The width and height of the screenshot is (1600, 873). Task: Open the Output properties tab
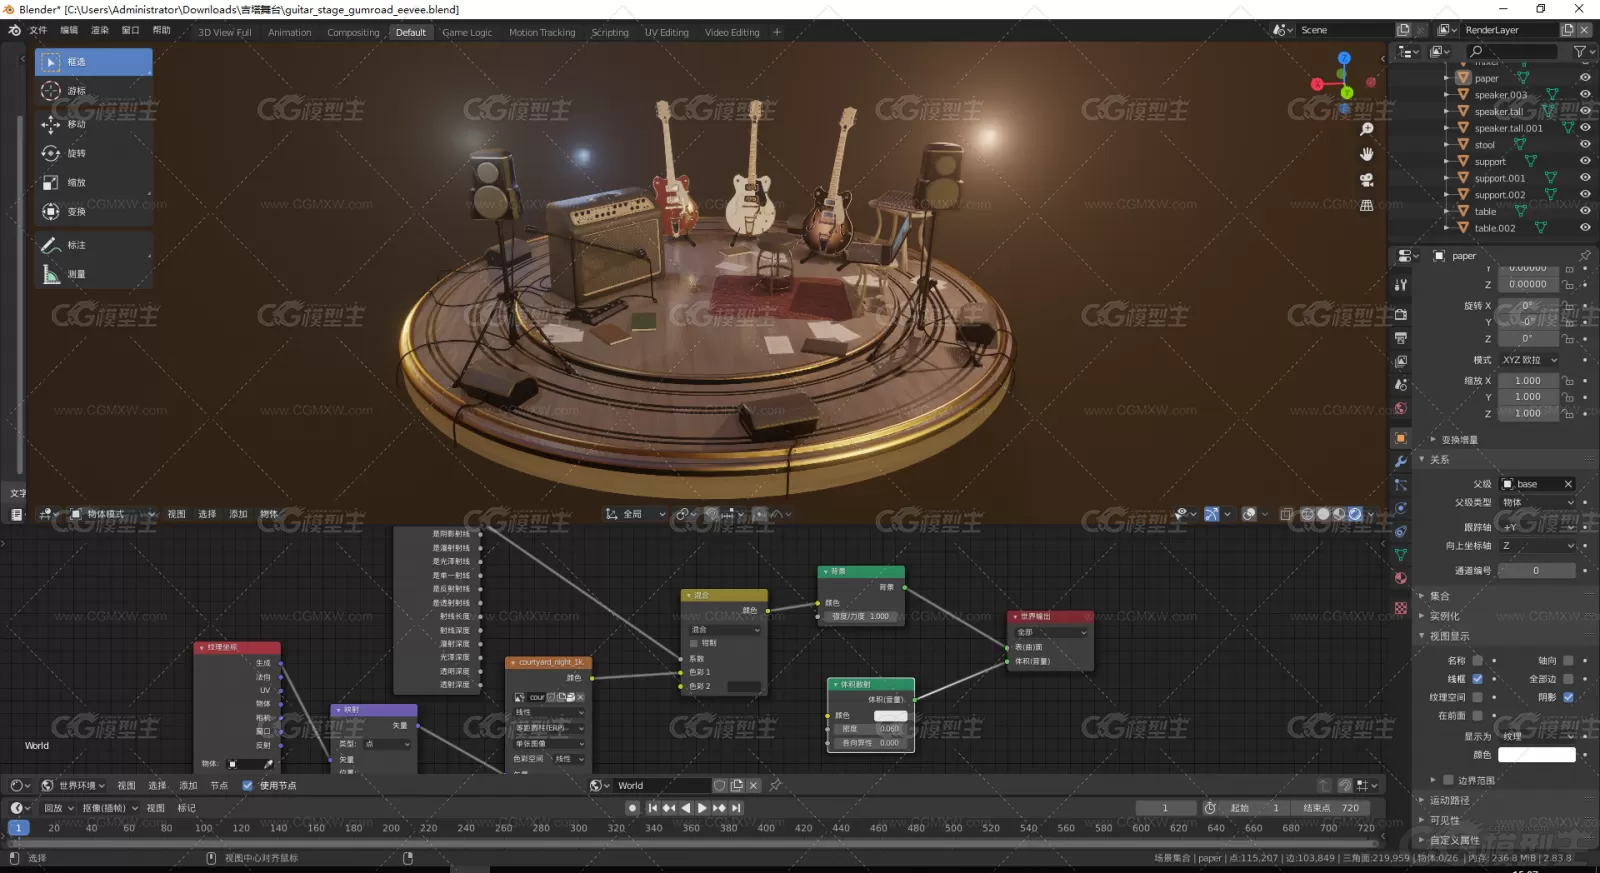click(x=1401, y=338)
